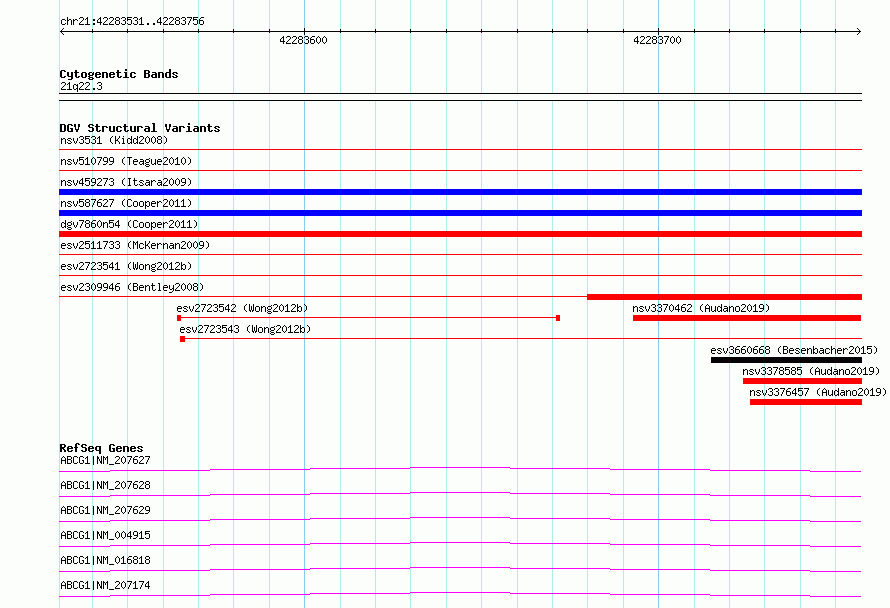Open transcript ABCG1|NM_207628

click(x=105, y=485)
